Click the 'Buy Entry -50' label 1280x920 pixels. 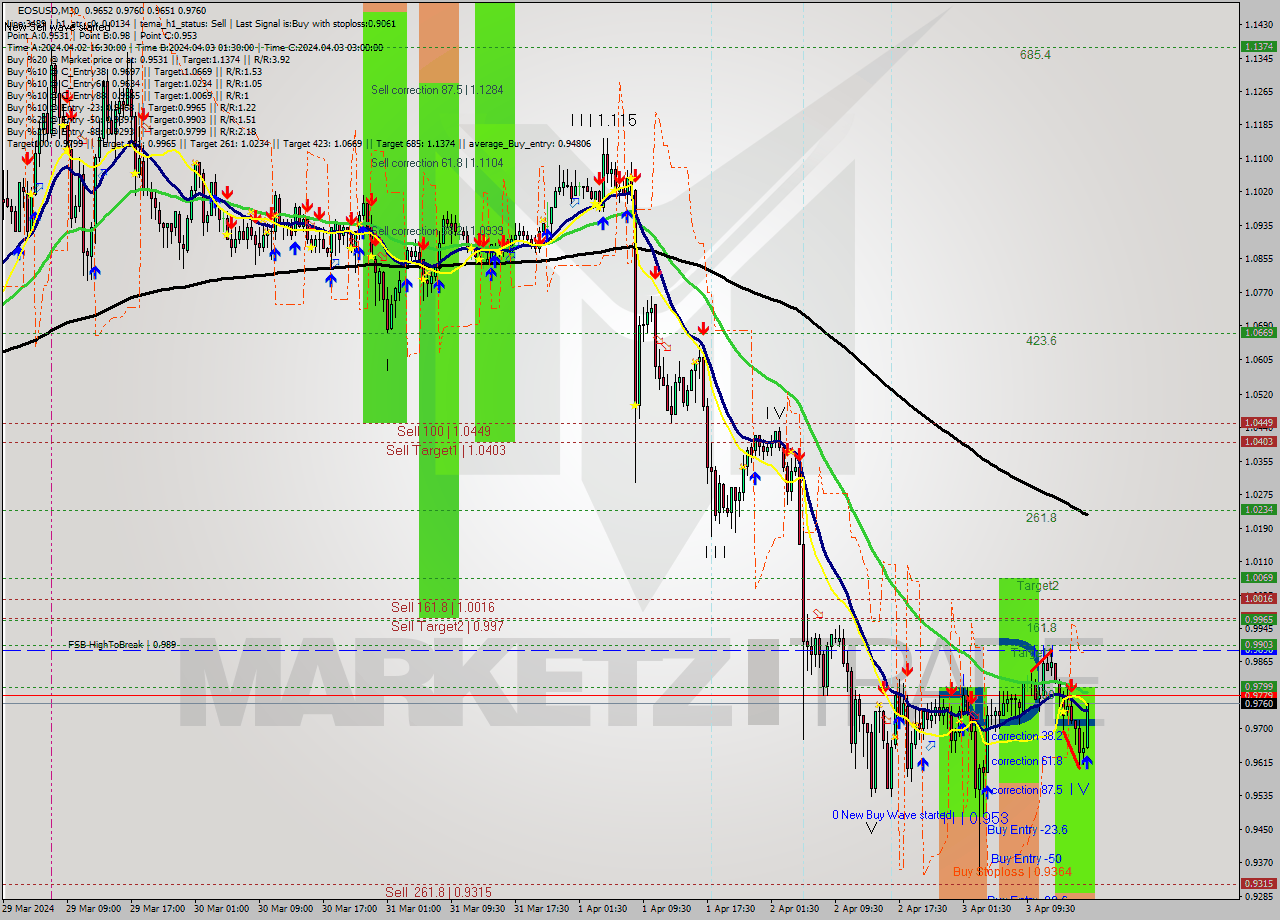click(1026, 859)
